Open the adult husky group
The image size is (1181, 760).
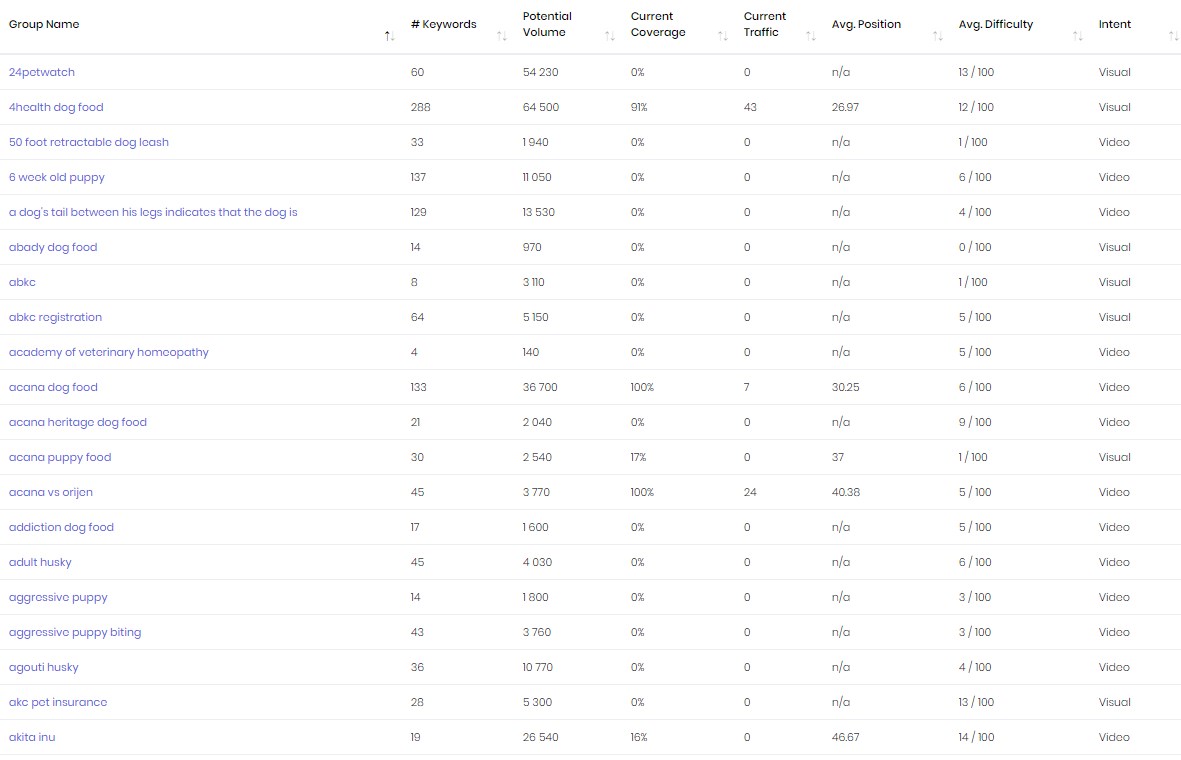(x=40, y=563)
